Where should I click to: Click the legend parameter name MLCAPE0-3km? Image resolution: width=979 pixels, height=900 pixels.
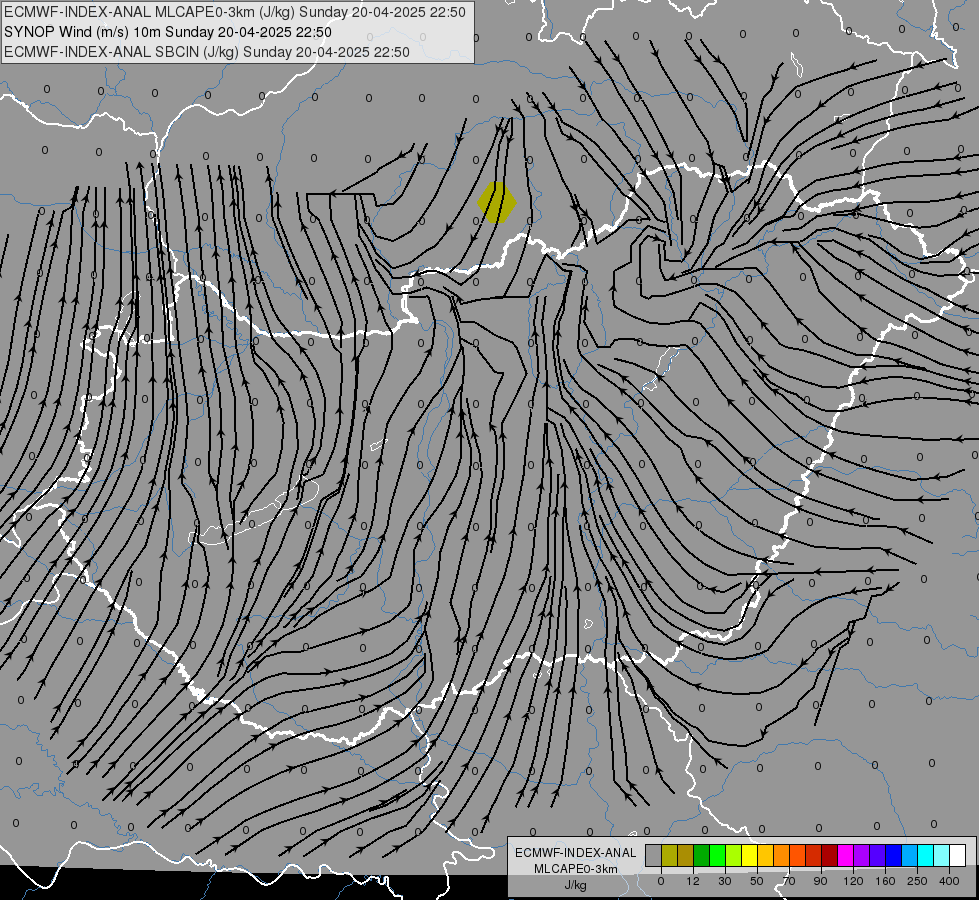click(x=576, y=869)
